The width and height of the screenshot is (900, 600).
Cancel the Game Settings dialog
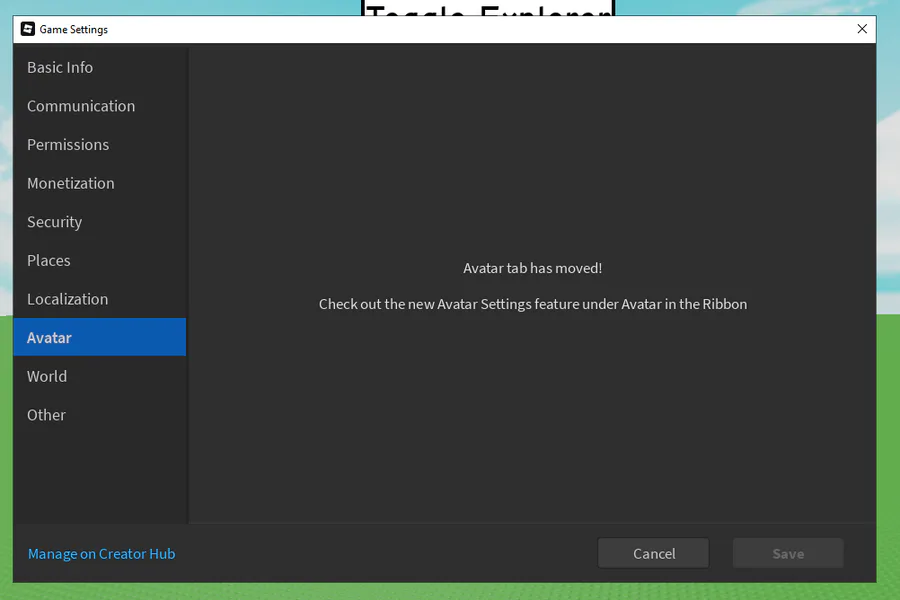coord(653,553)
